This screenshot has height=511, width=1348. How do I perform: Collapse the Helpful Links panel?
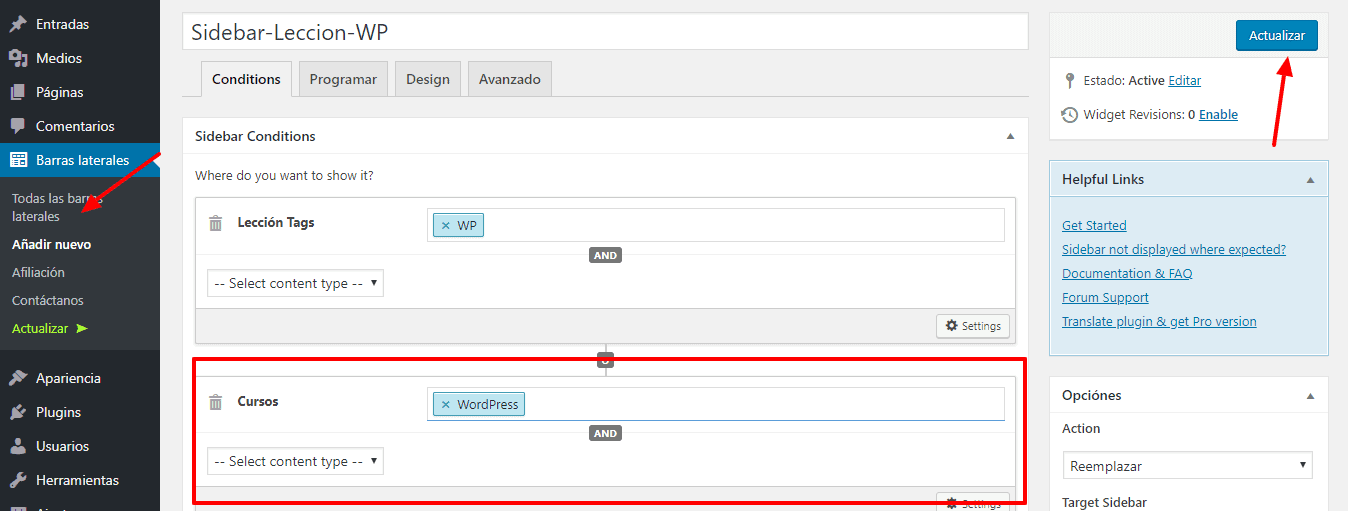1310,180
